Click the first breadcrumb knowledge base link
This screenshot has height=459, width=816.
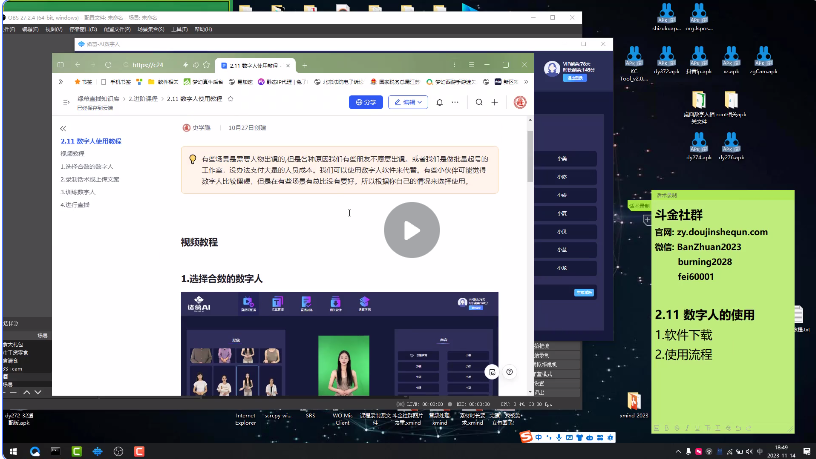(98, 98)
